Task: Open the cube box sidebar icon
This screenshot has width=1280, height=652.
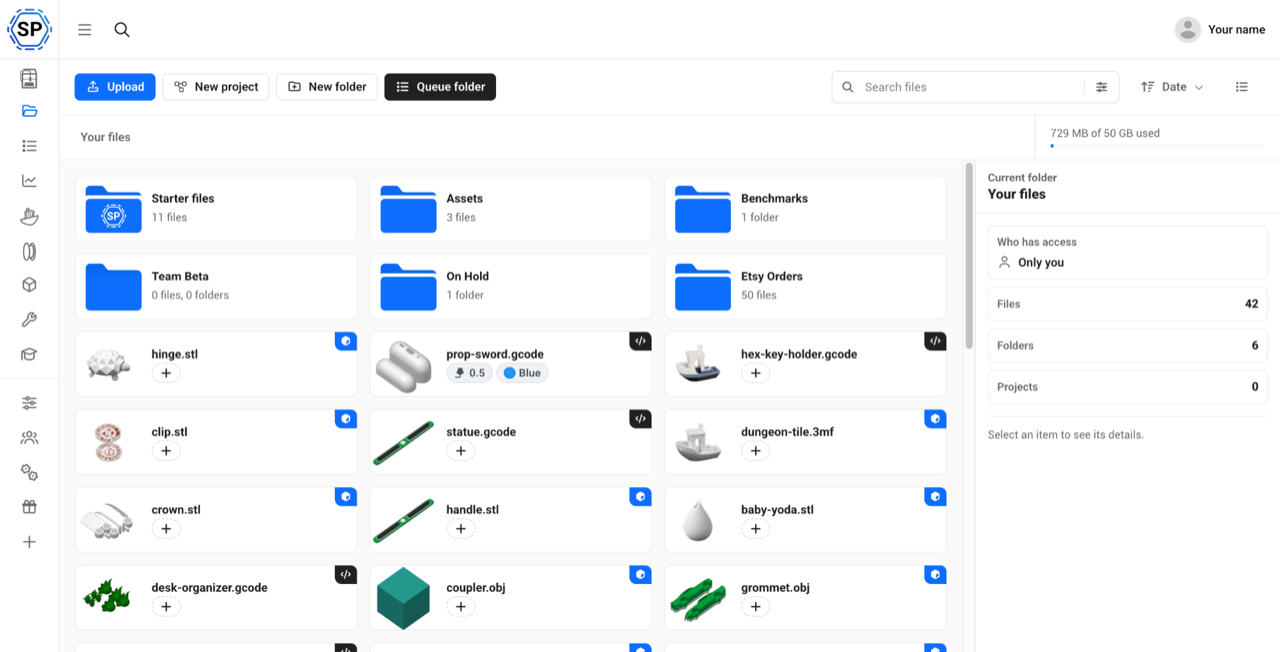Action: tap(29, 285)
